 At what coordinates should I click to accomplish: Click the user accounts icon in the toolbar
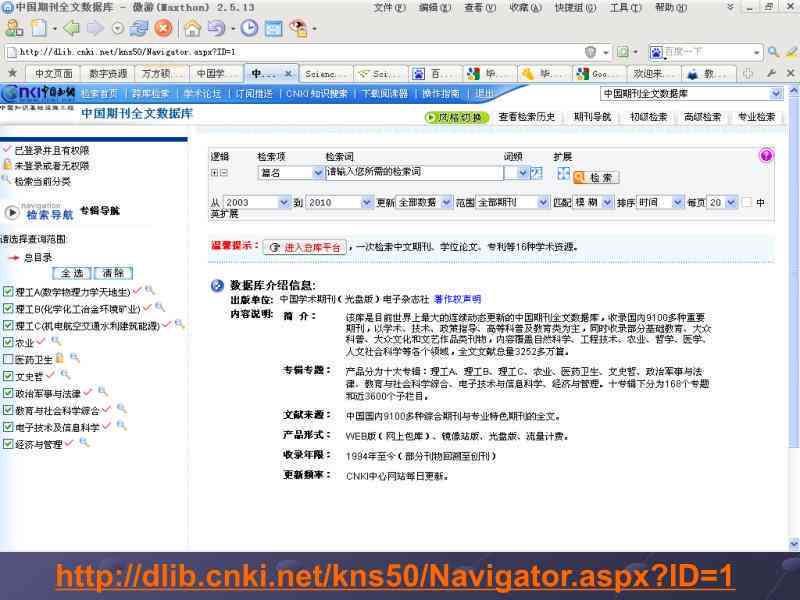(14, 28)
